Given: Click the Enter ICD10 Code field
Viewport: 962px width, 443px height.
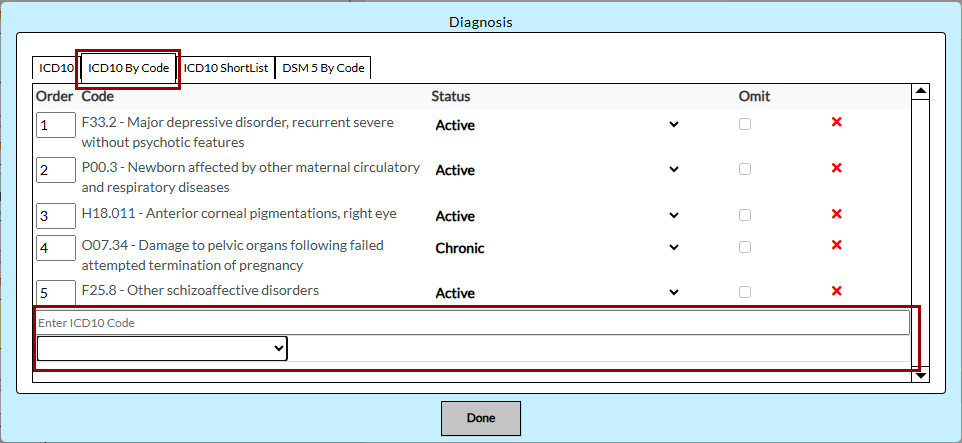Looking at the screenshot, I should tap(472, 323).
